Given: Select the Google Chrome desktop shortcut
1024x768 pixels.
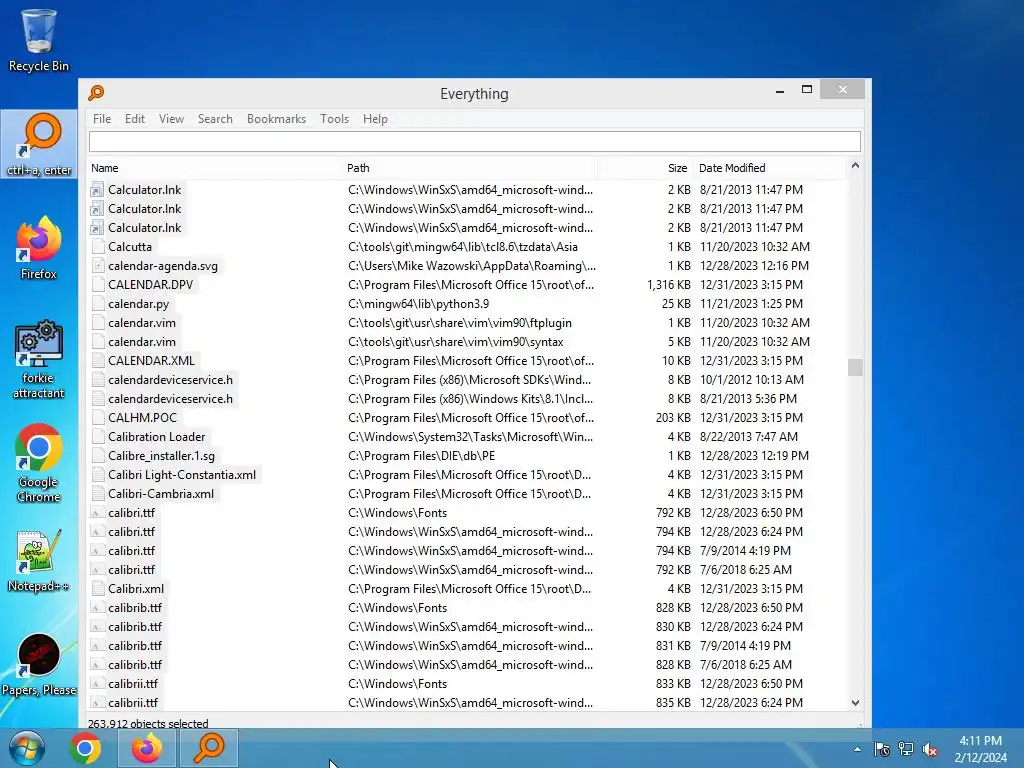Looking at the screenshot, I should click(39, 463).
